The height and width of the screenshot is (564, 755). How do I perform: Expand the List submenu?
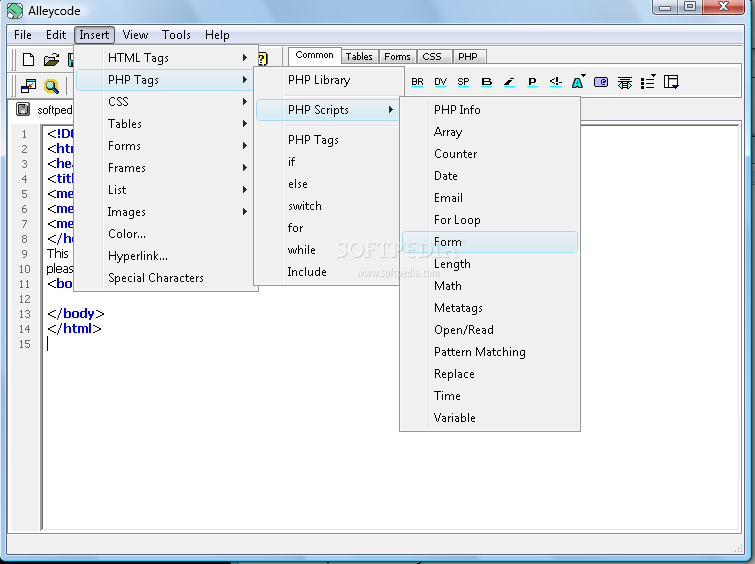tap(164, 190)
